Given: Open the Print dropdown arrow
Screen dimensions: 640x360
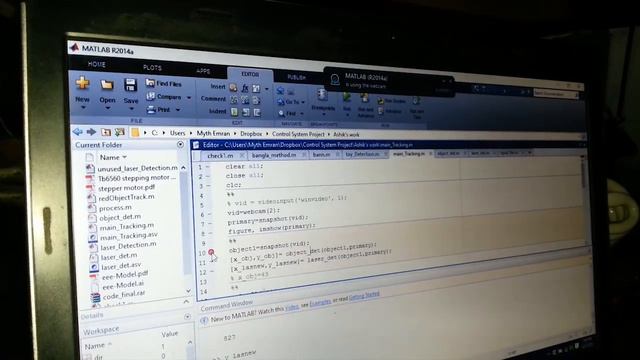Looking at the screenshot, I should tap(178, 110).
